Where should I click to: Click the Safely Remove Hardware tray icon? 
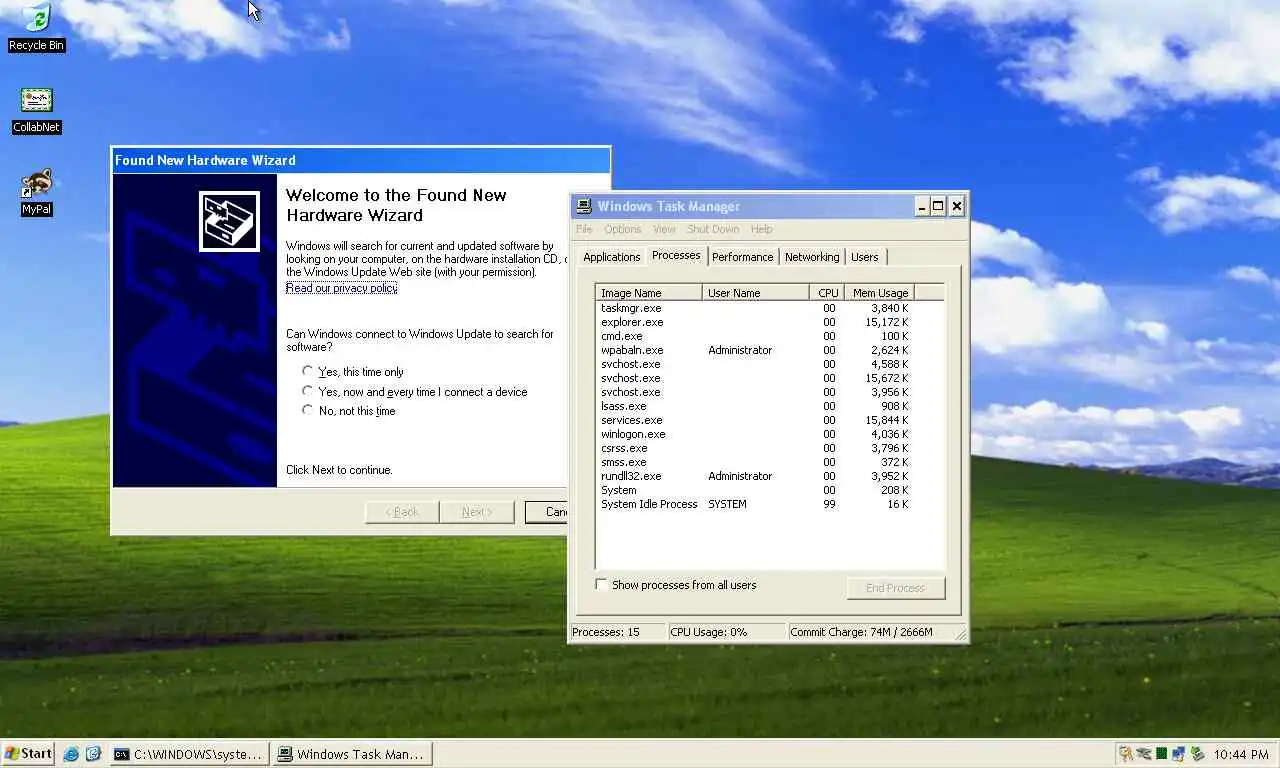[x=1197, y=754]
